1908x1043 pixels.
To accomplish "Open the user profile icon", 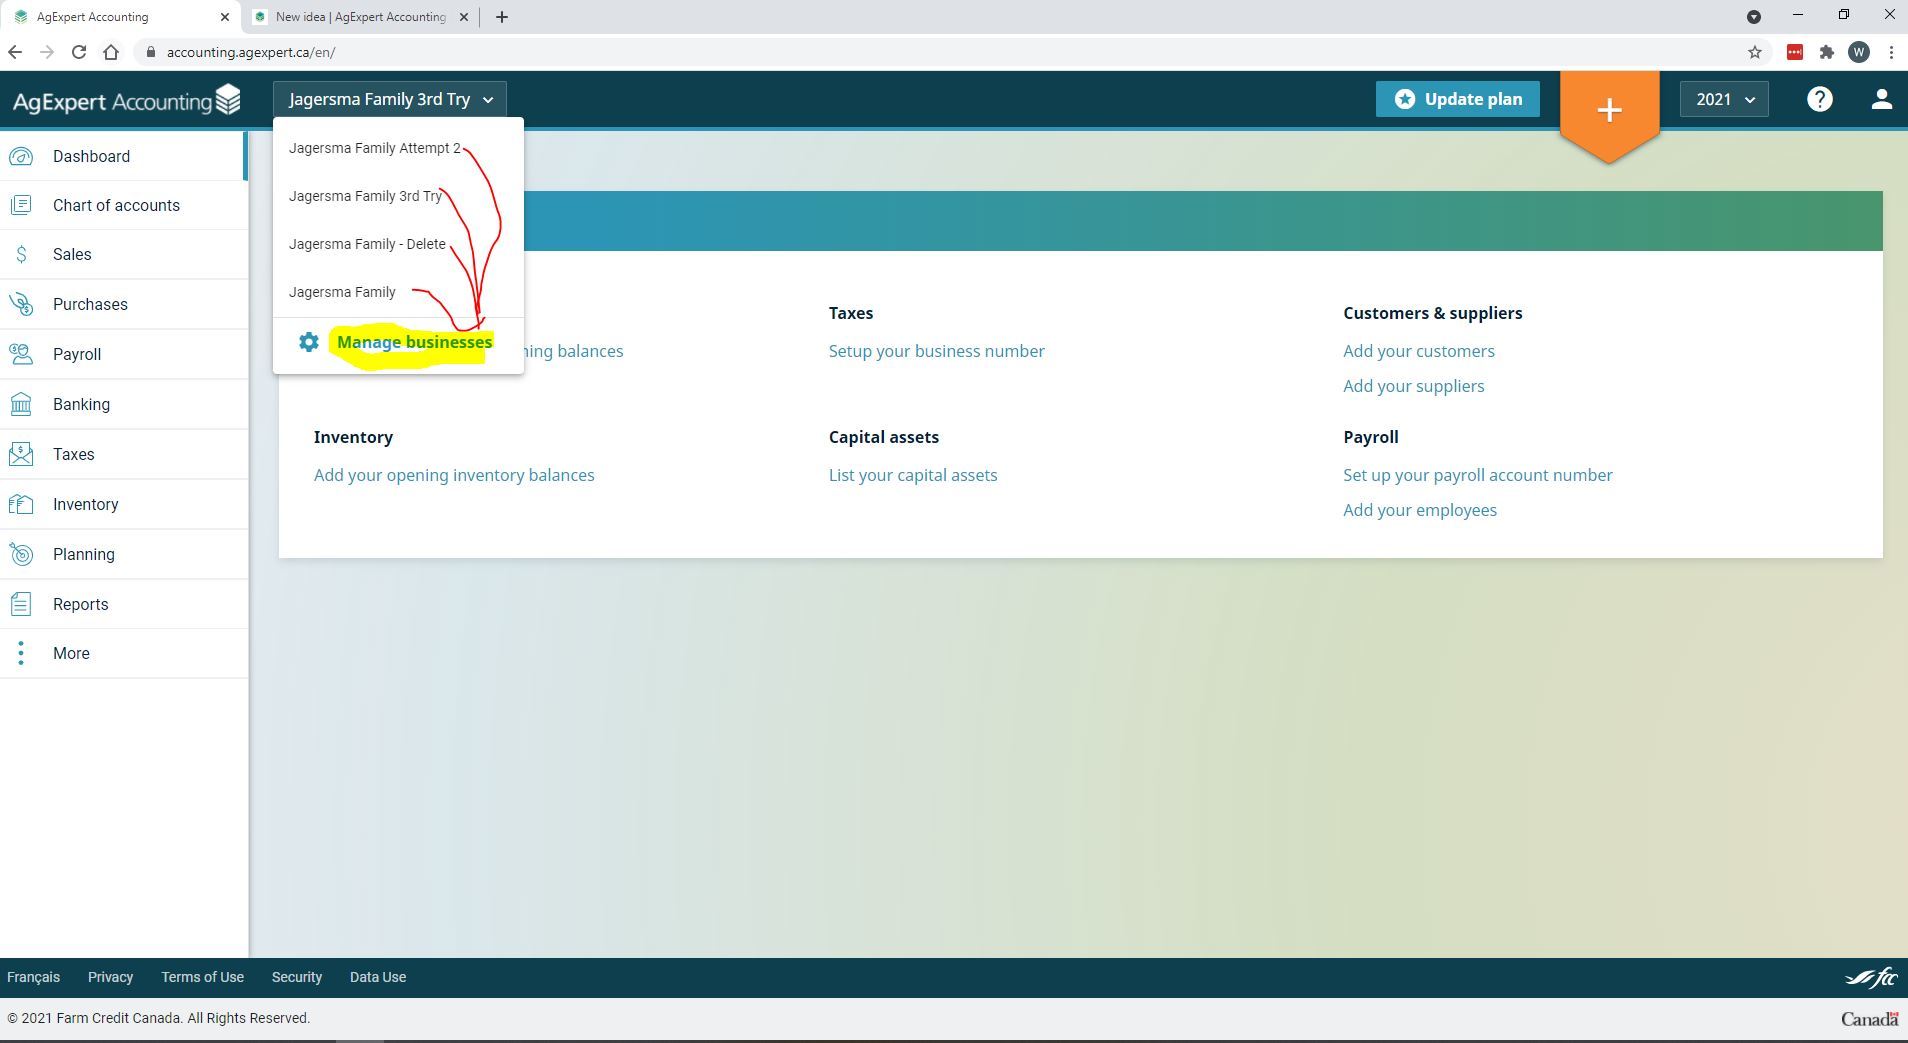I will [x=1880, y=99].
